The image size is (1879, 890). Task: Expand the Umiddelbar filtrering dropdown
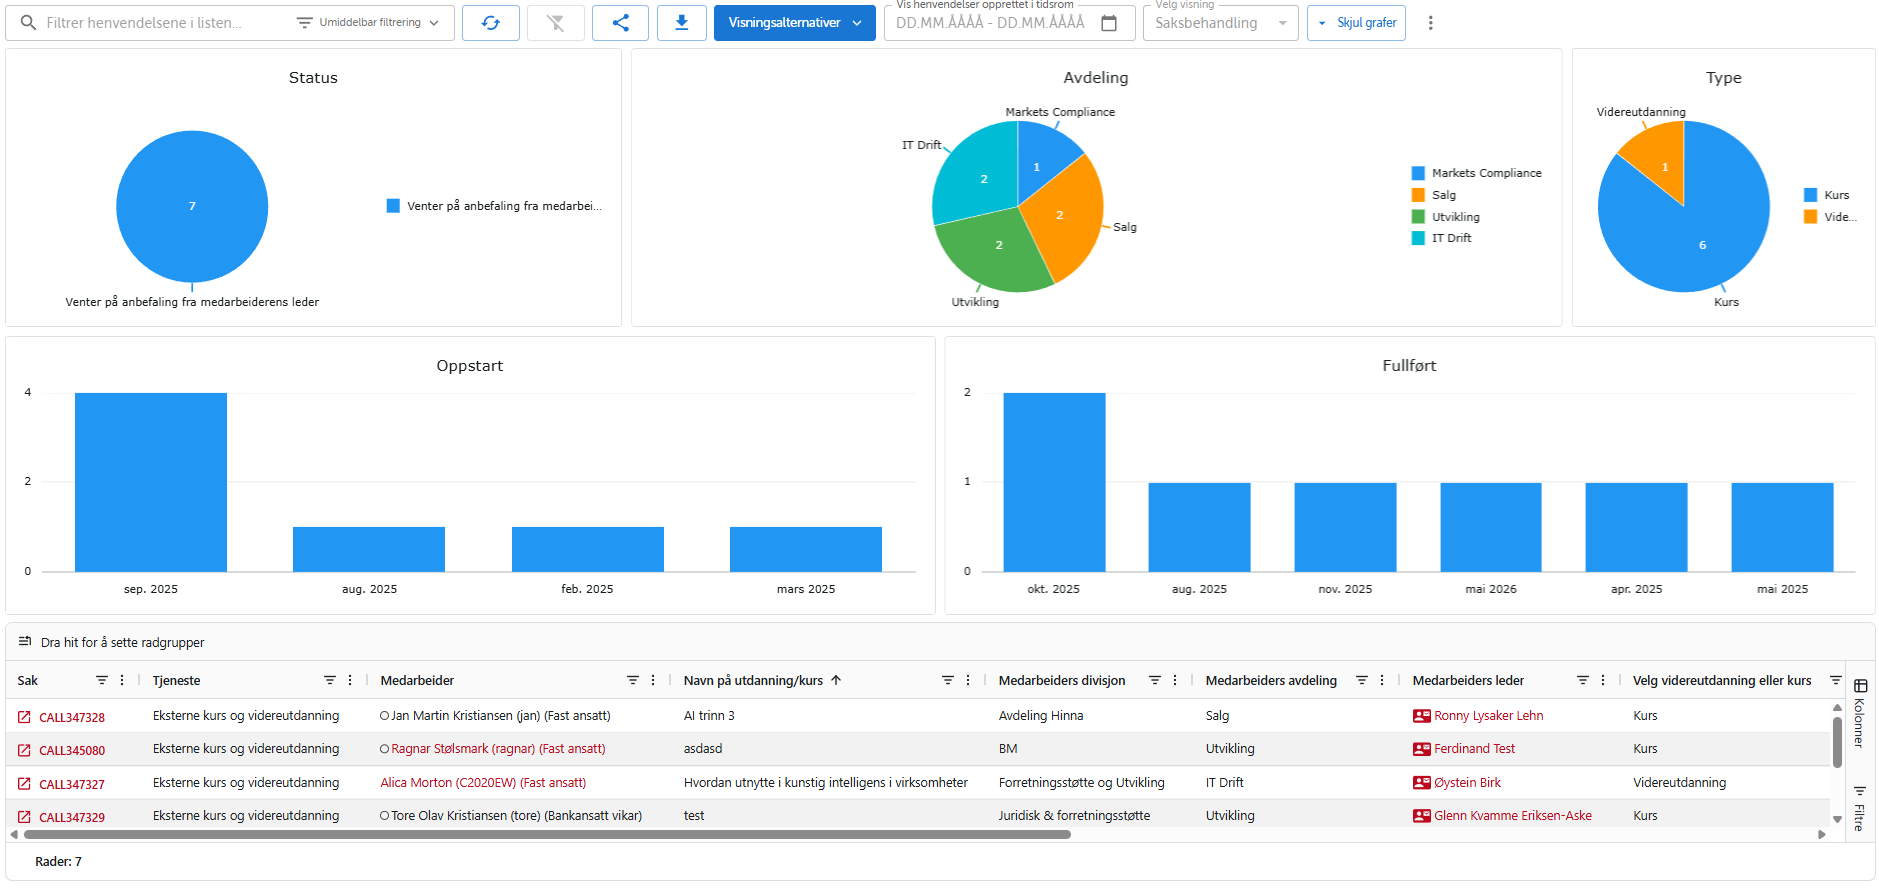(370, 23)
